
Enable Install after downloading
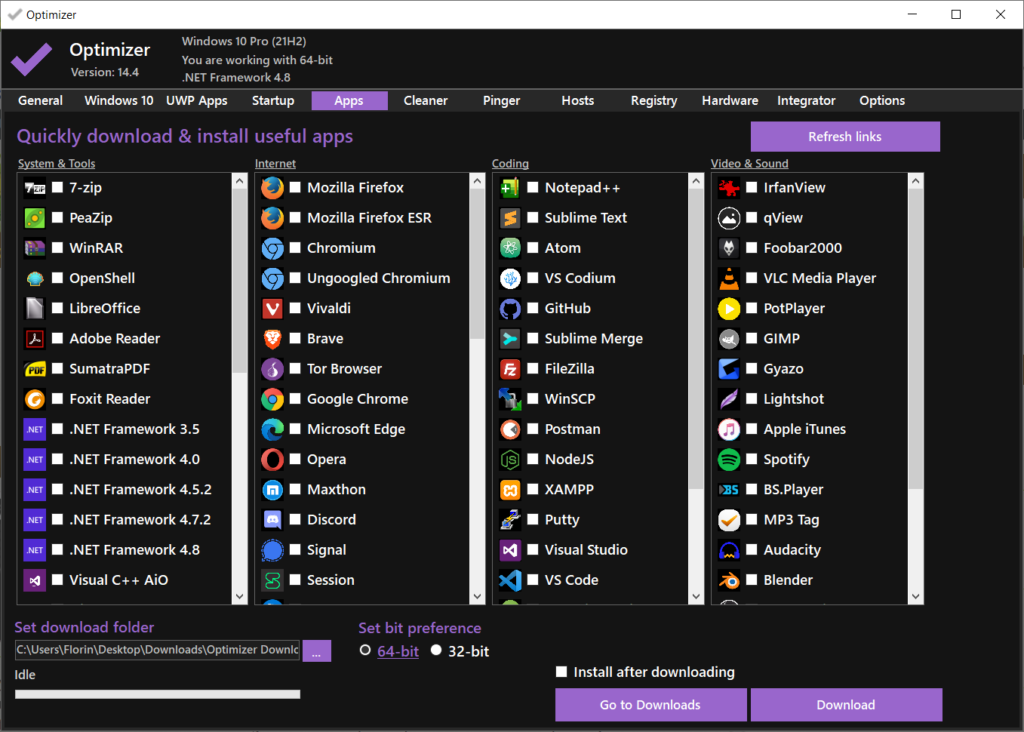pos(561,672)
